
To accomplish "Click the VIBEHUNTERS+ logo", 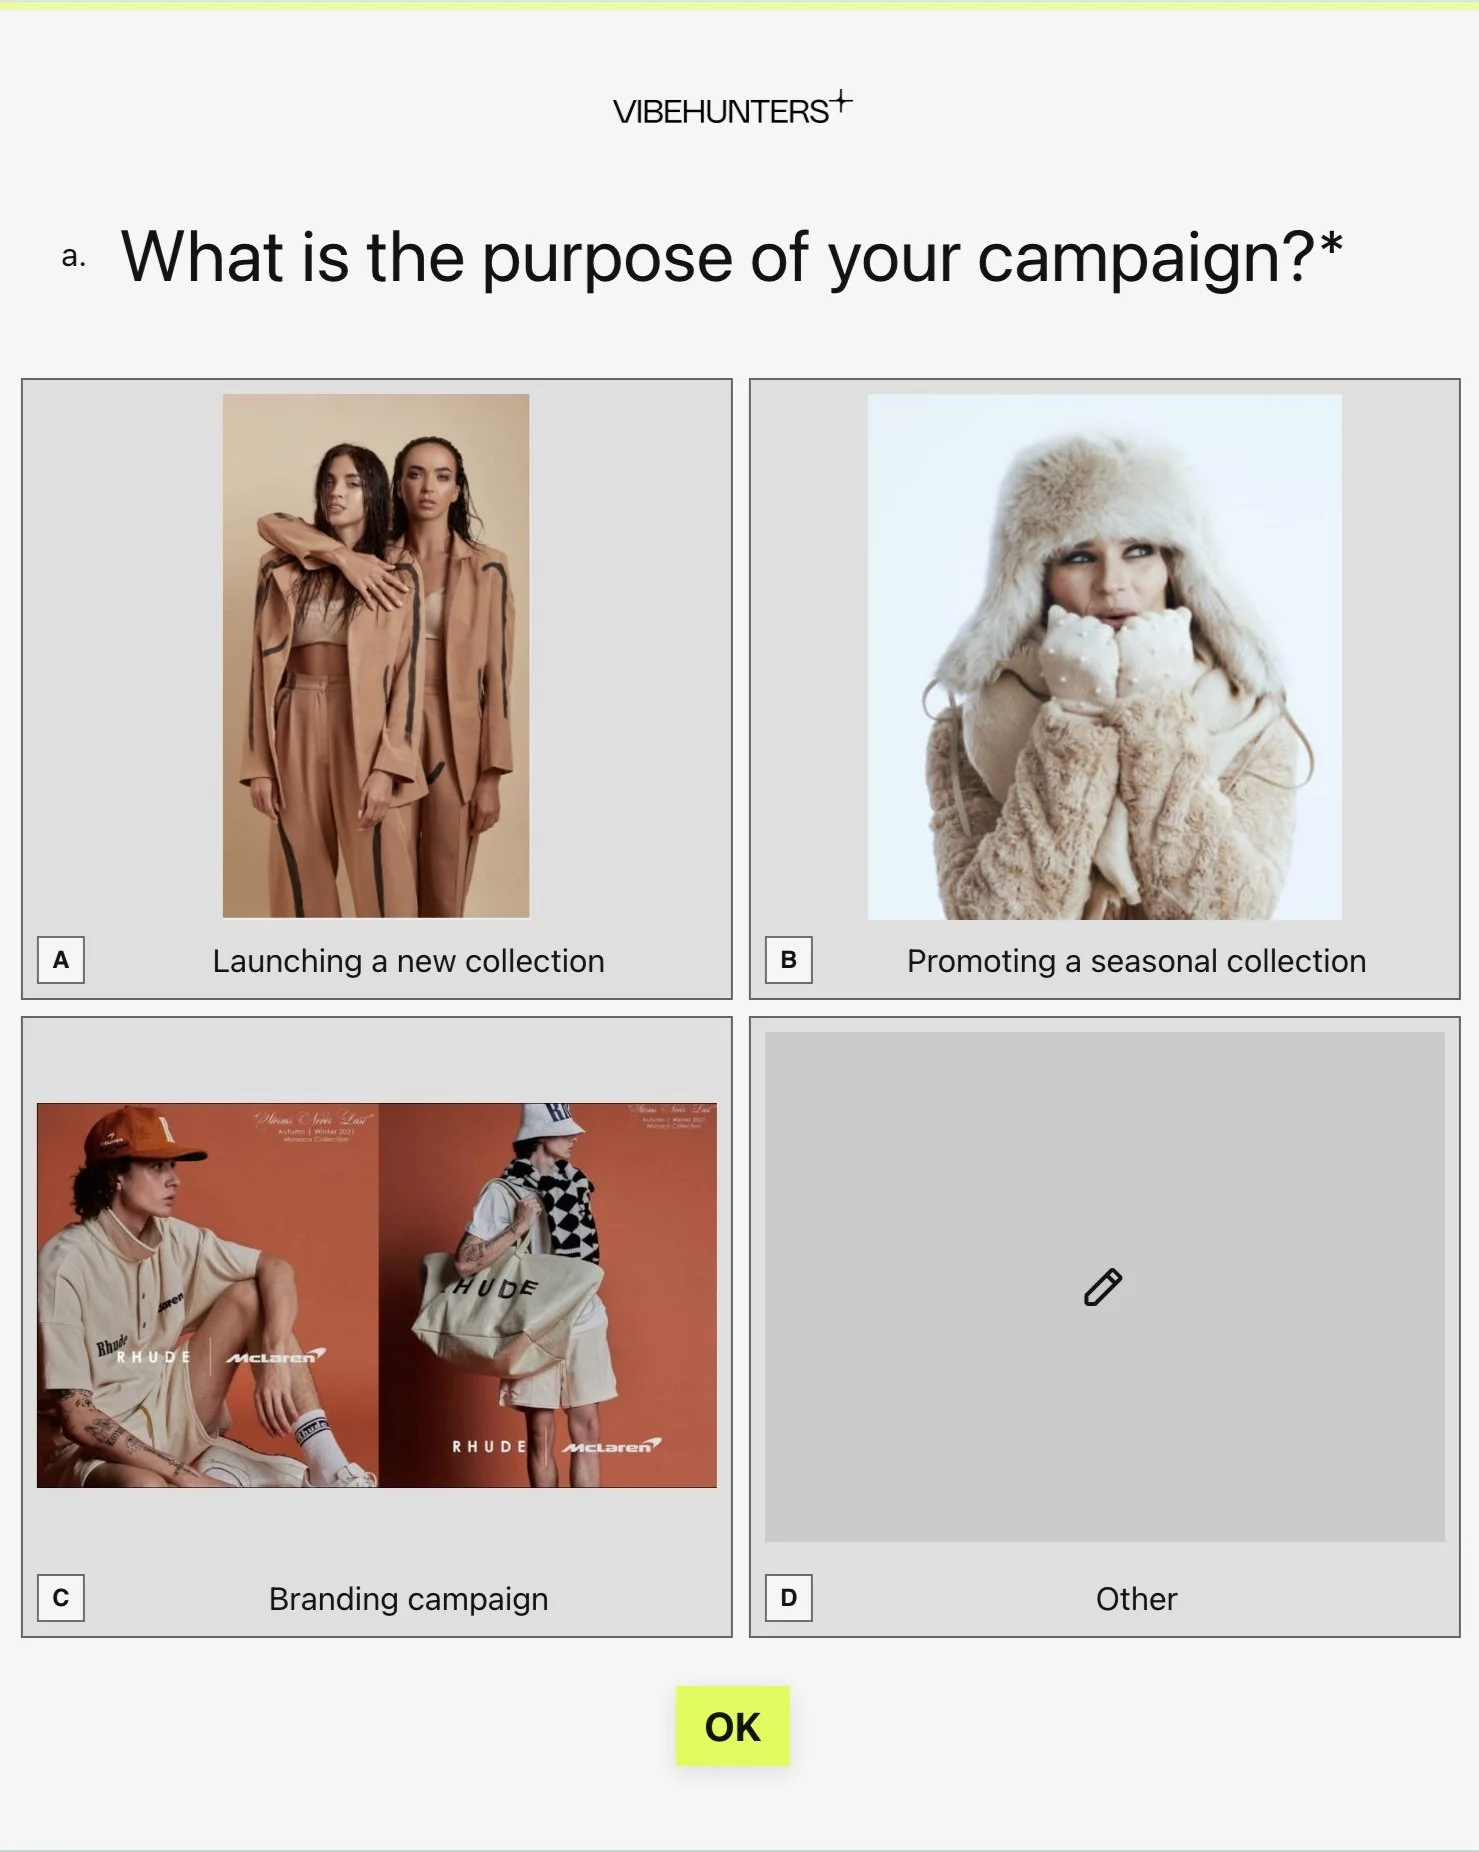I will (x=732, y=108).
